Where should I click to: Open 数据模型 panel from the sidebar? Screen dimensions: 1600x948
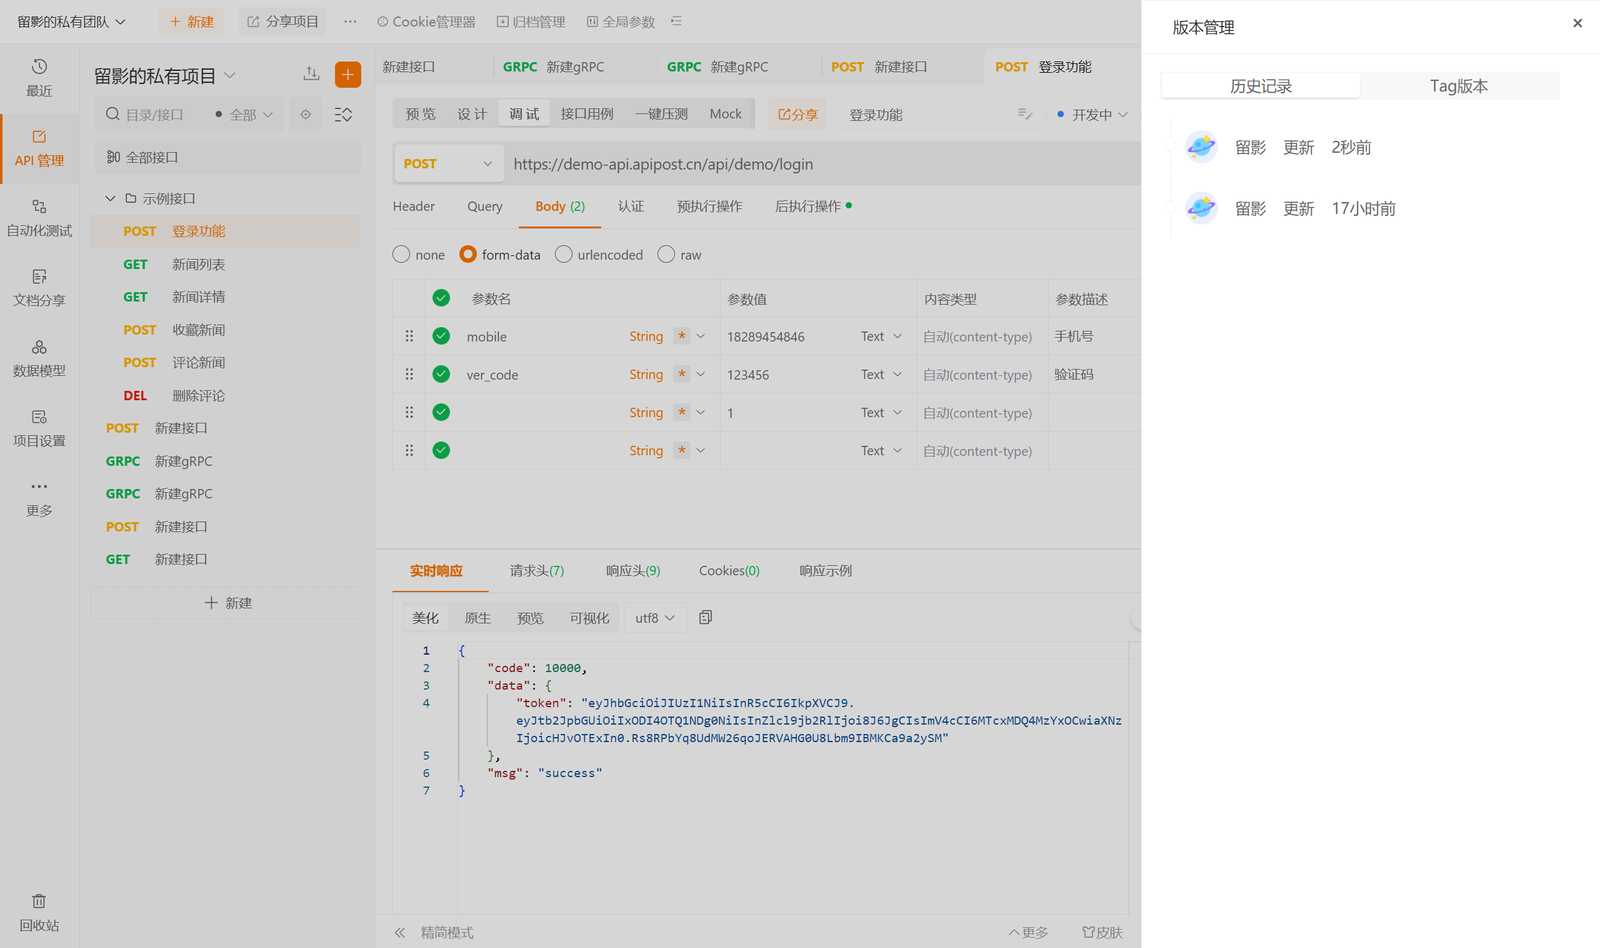click(x=39, y=360)
